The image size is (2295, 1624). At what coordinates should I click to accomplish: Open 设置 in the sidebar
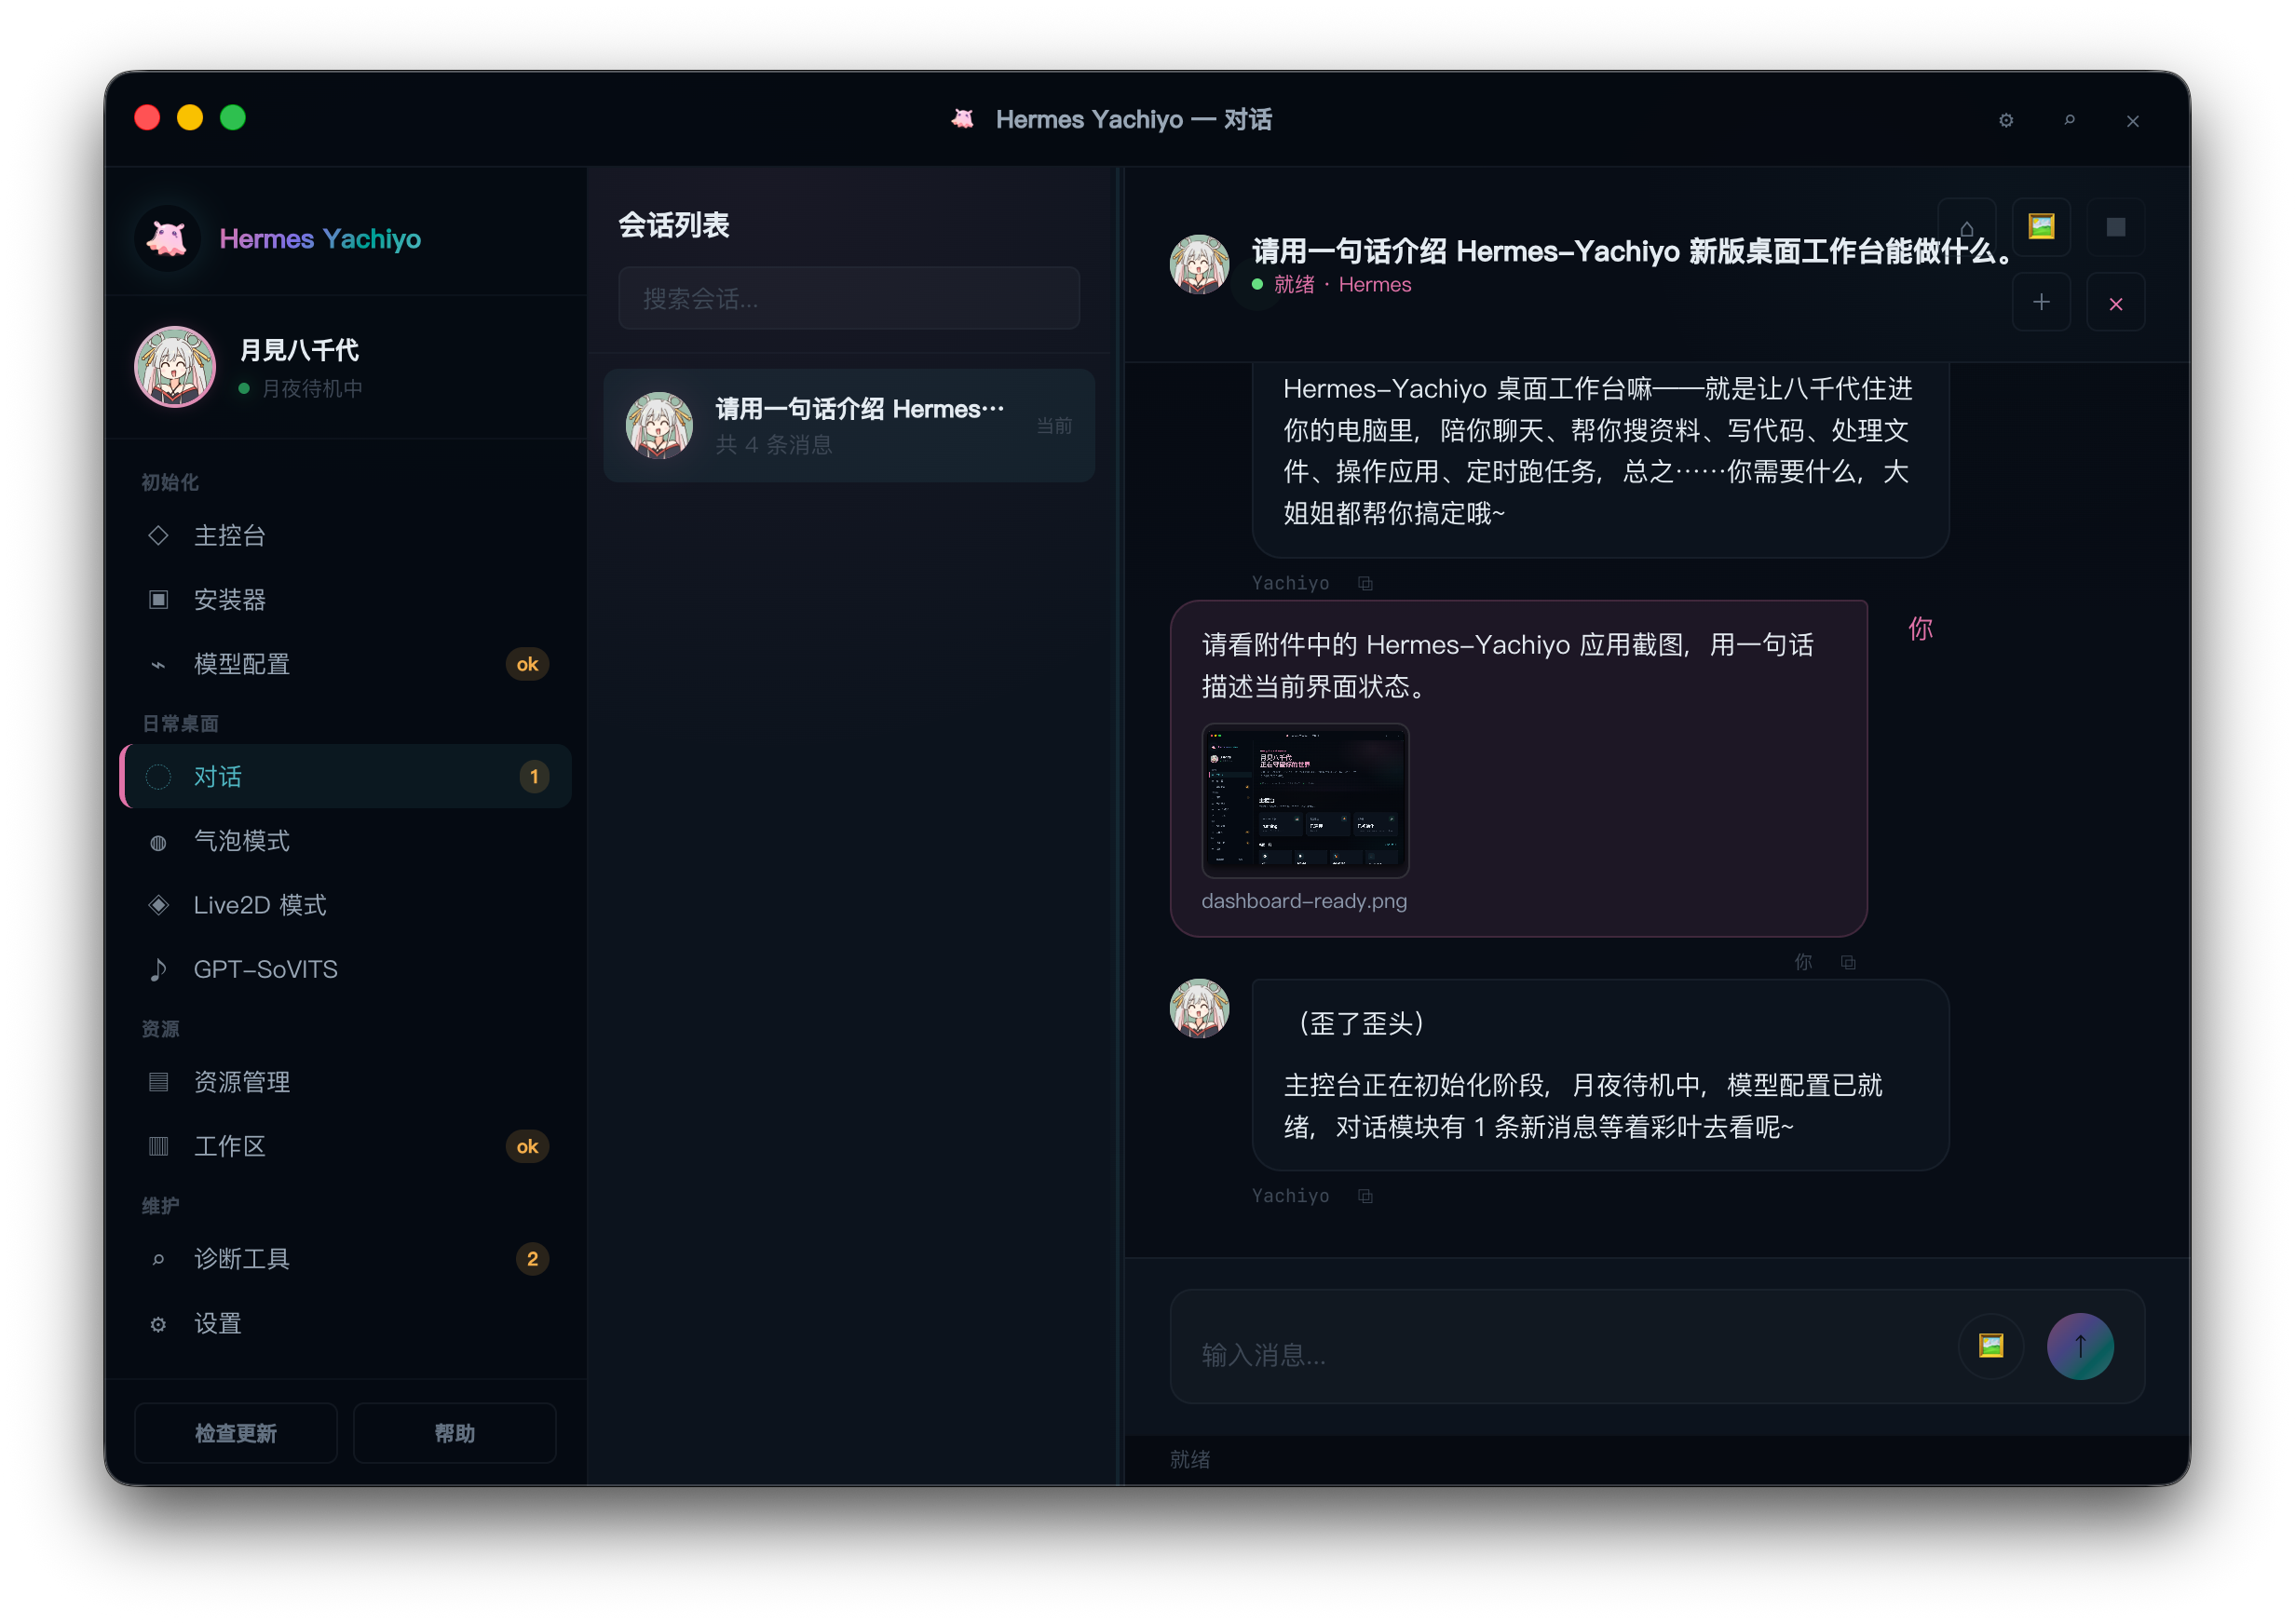(x=345, y=1323)
